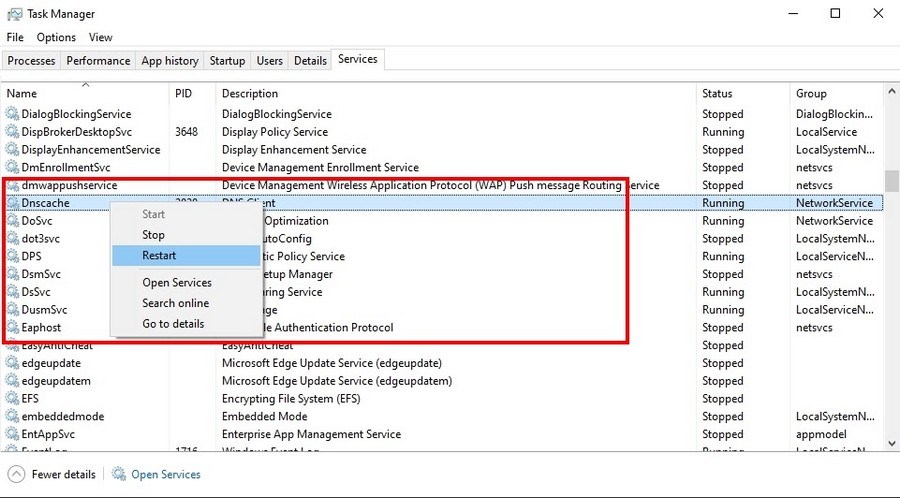Screen dimensions: 900x498
Task: Click 'Embedded Mode' description text
Action: [265, 417]
